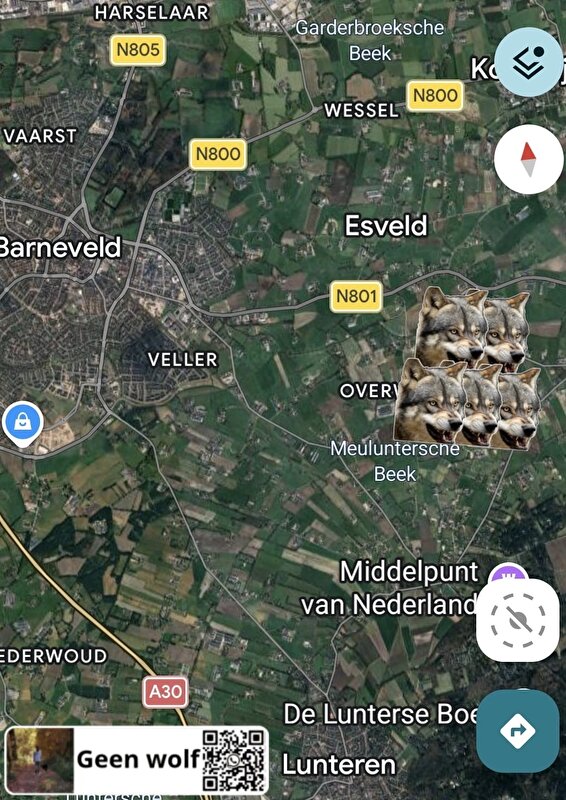
Task: Click the N800 badge near Wessel
Action: tap(435, 95)
